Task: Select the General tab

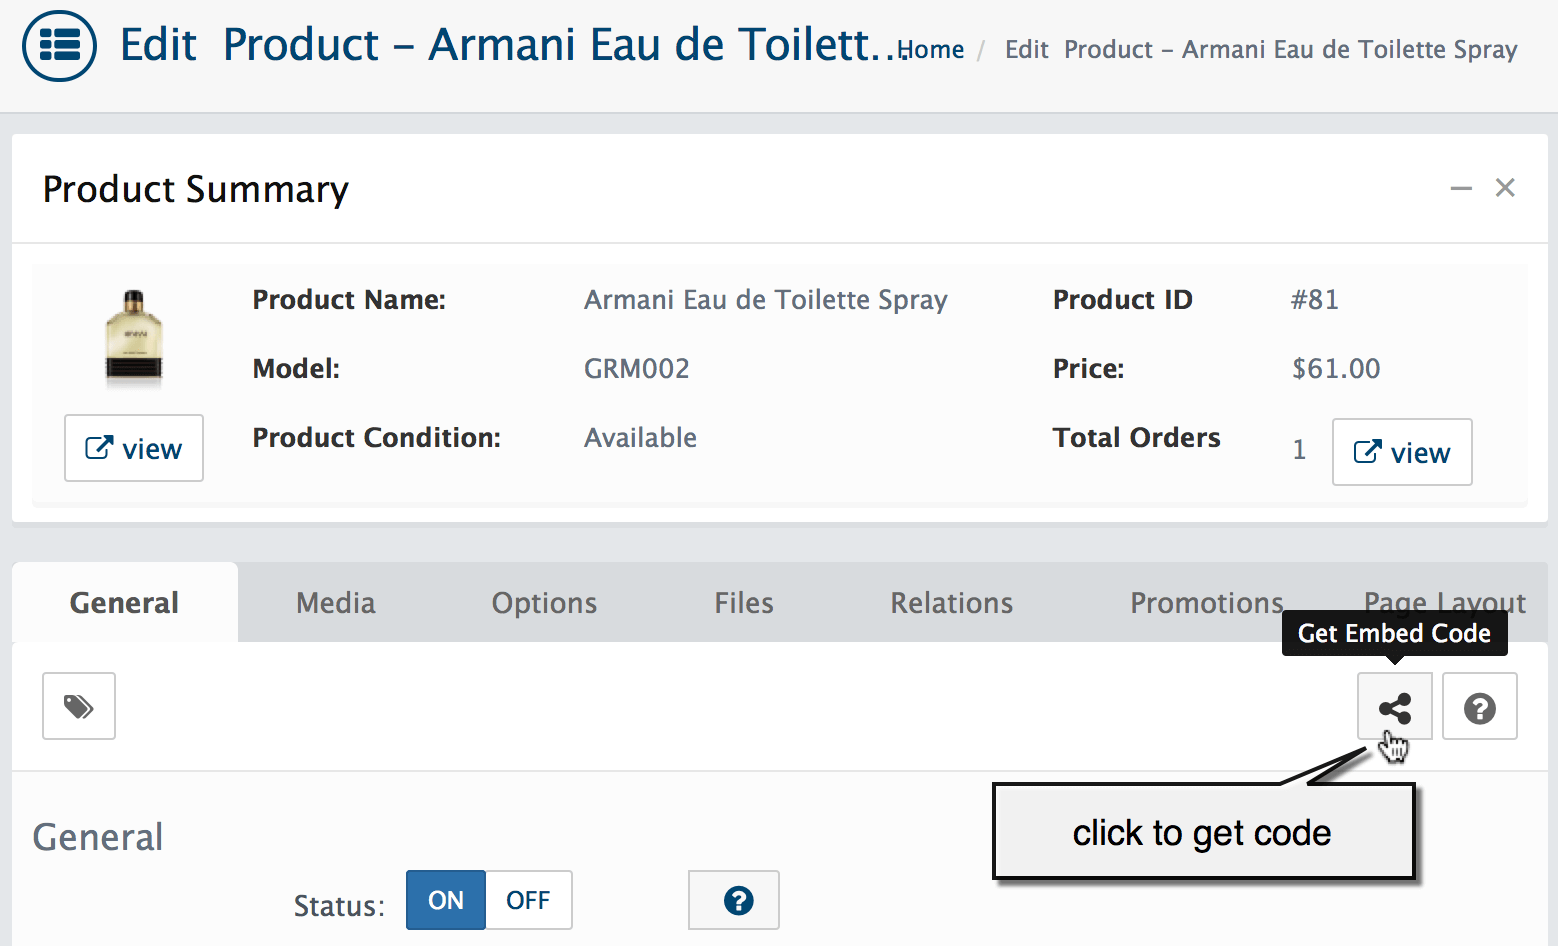Action: click(x=125, y=602)
